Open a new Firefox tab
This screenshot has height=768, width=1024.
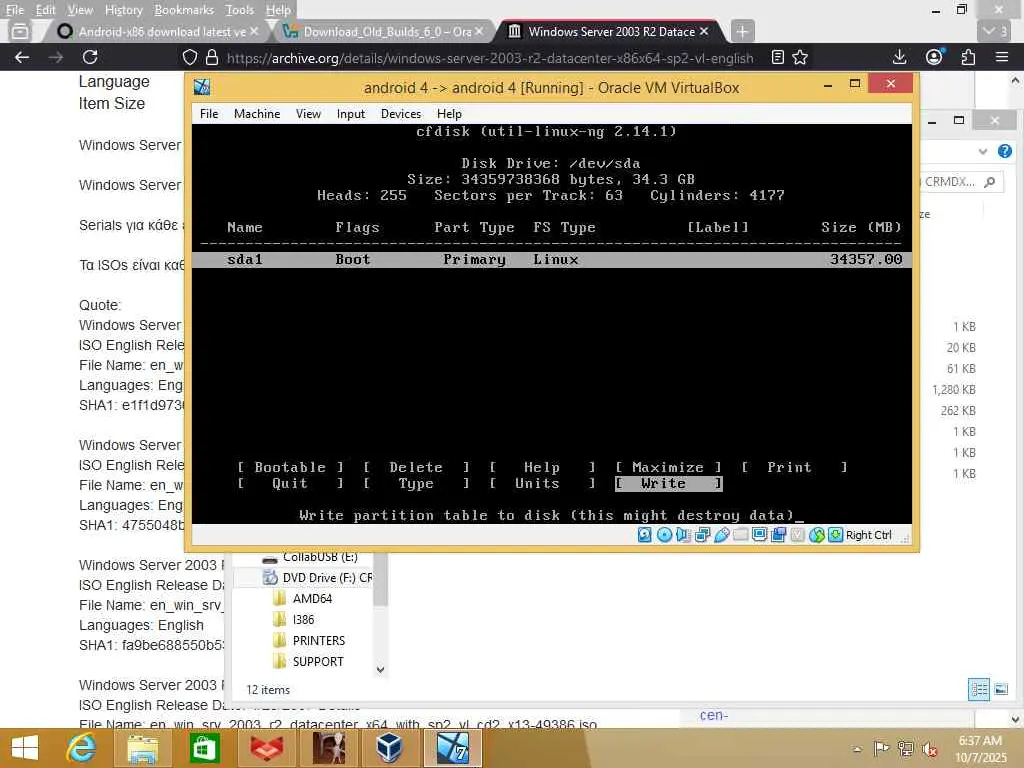[x=742, y=31]
